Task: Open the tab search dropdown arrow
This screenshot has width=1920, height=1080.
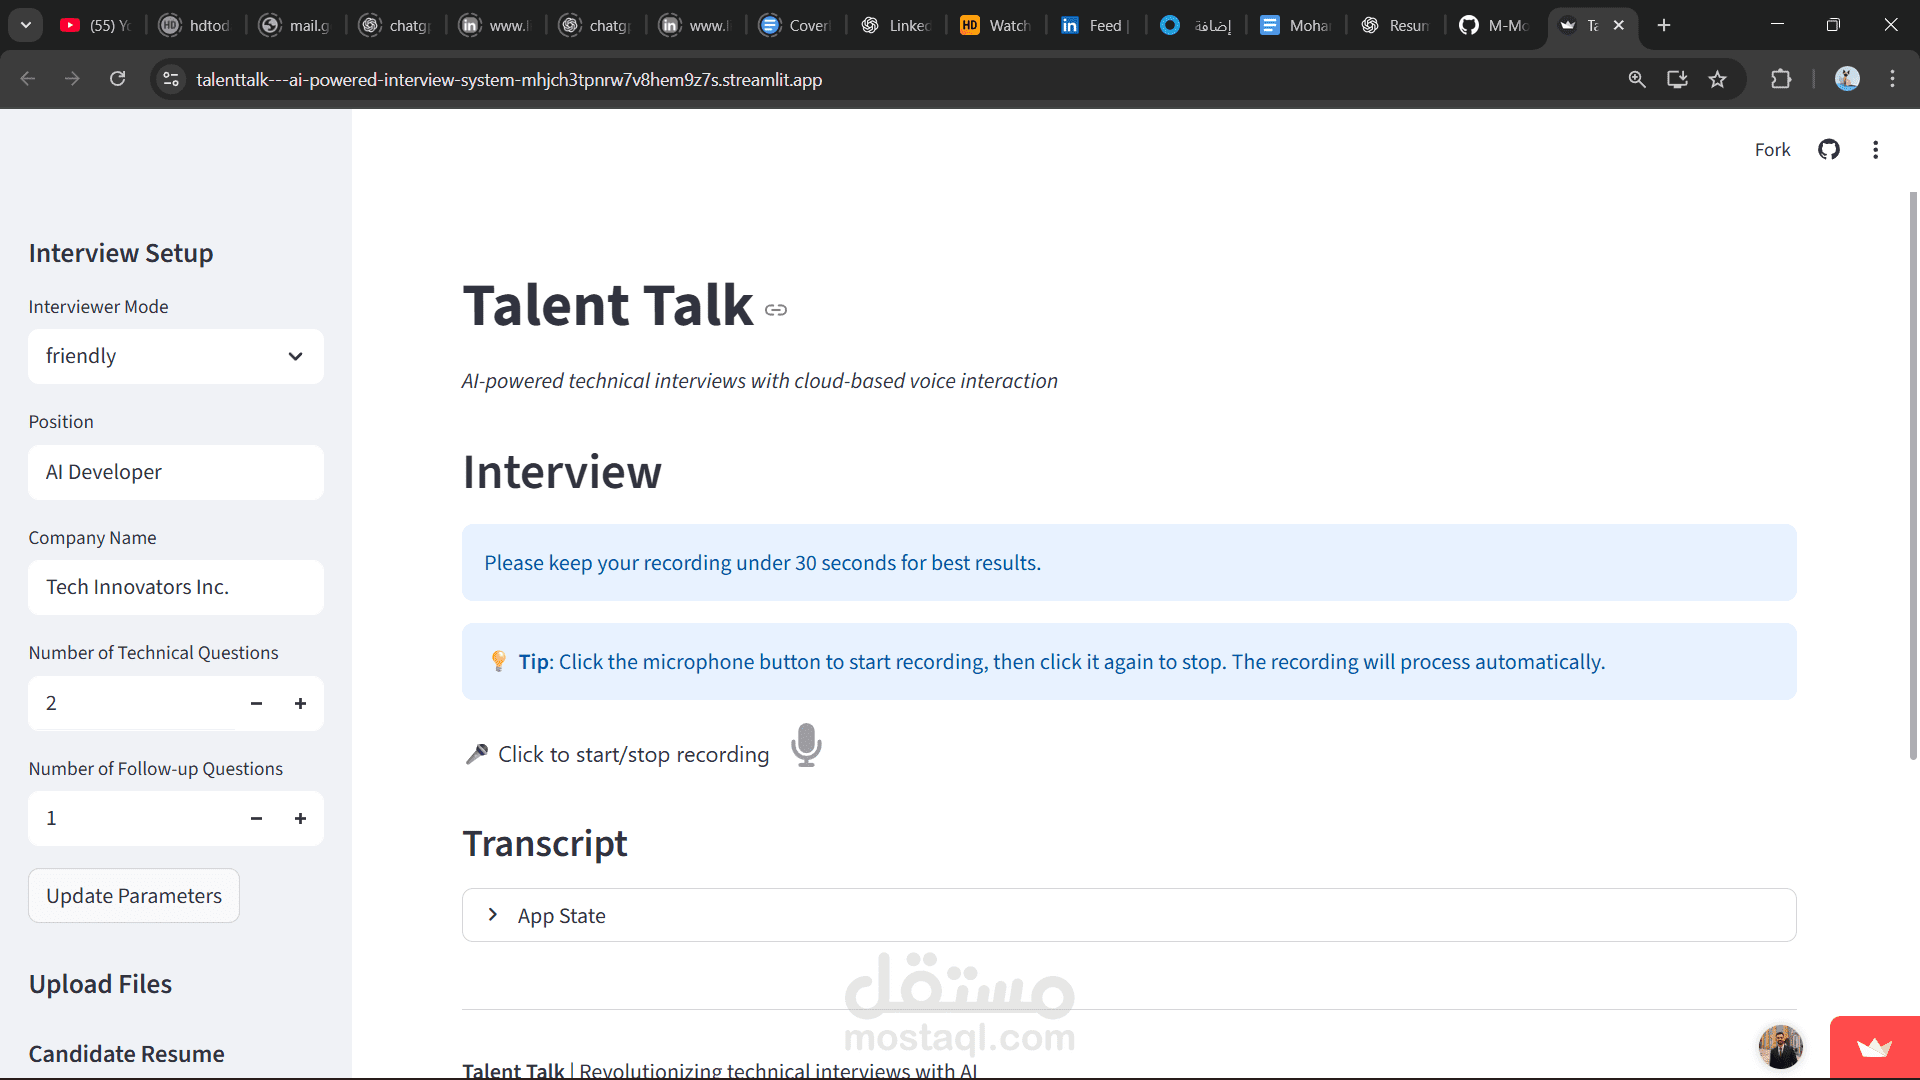Action: (x=26, y=25)
